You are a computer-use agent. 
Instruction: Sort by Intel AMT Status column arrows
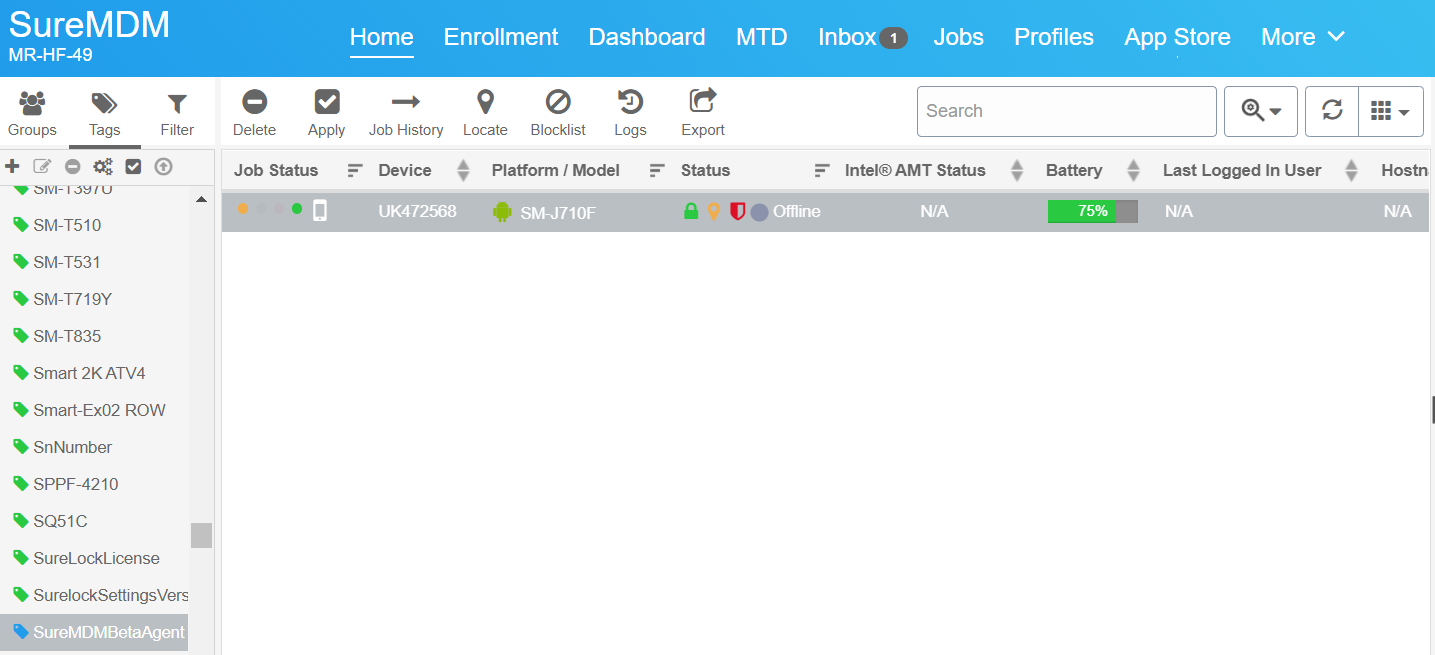pyautogui.click(x=1017, y=171)
